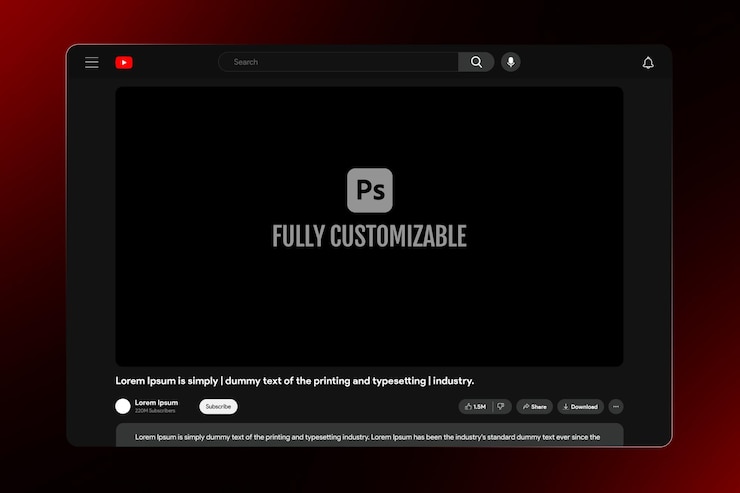Image resolution: width=740 pixels, height=493 pixels.
Task: Click the FULLY CUSTOMIZABLE text in video
Action: (x=369, y=236)
